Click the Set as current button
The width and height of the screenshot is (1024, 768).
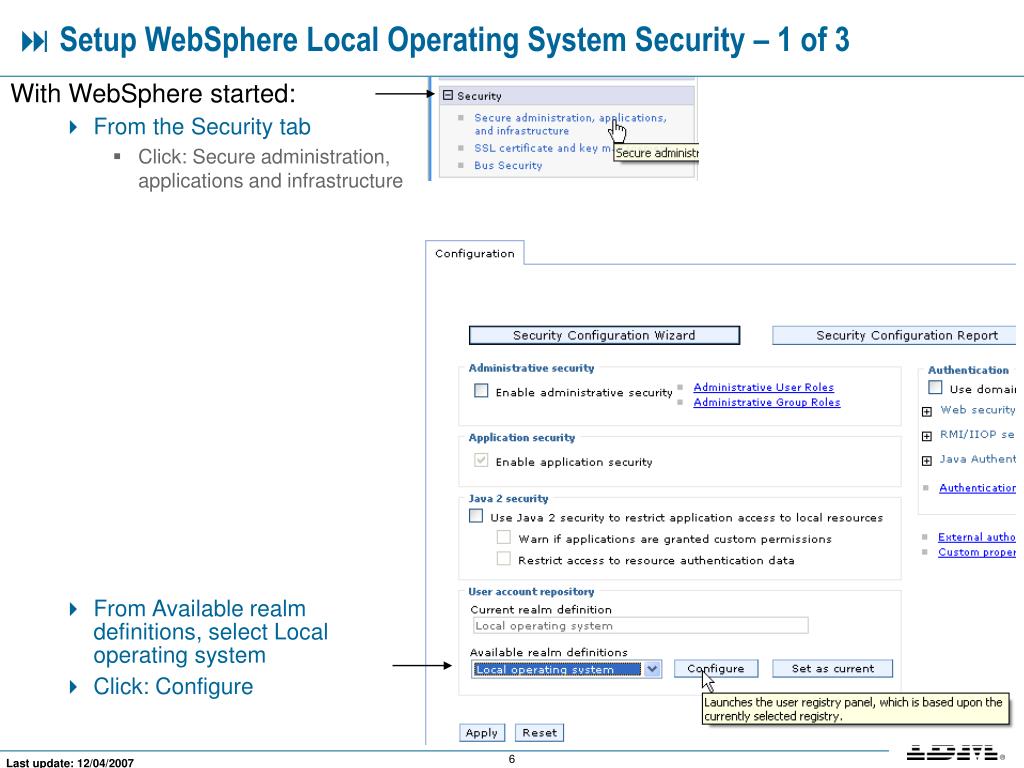coord(833,668)
